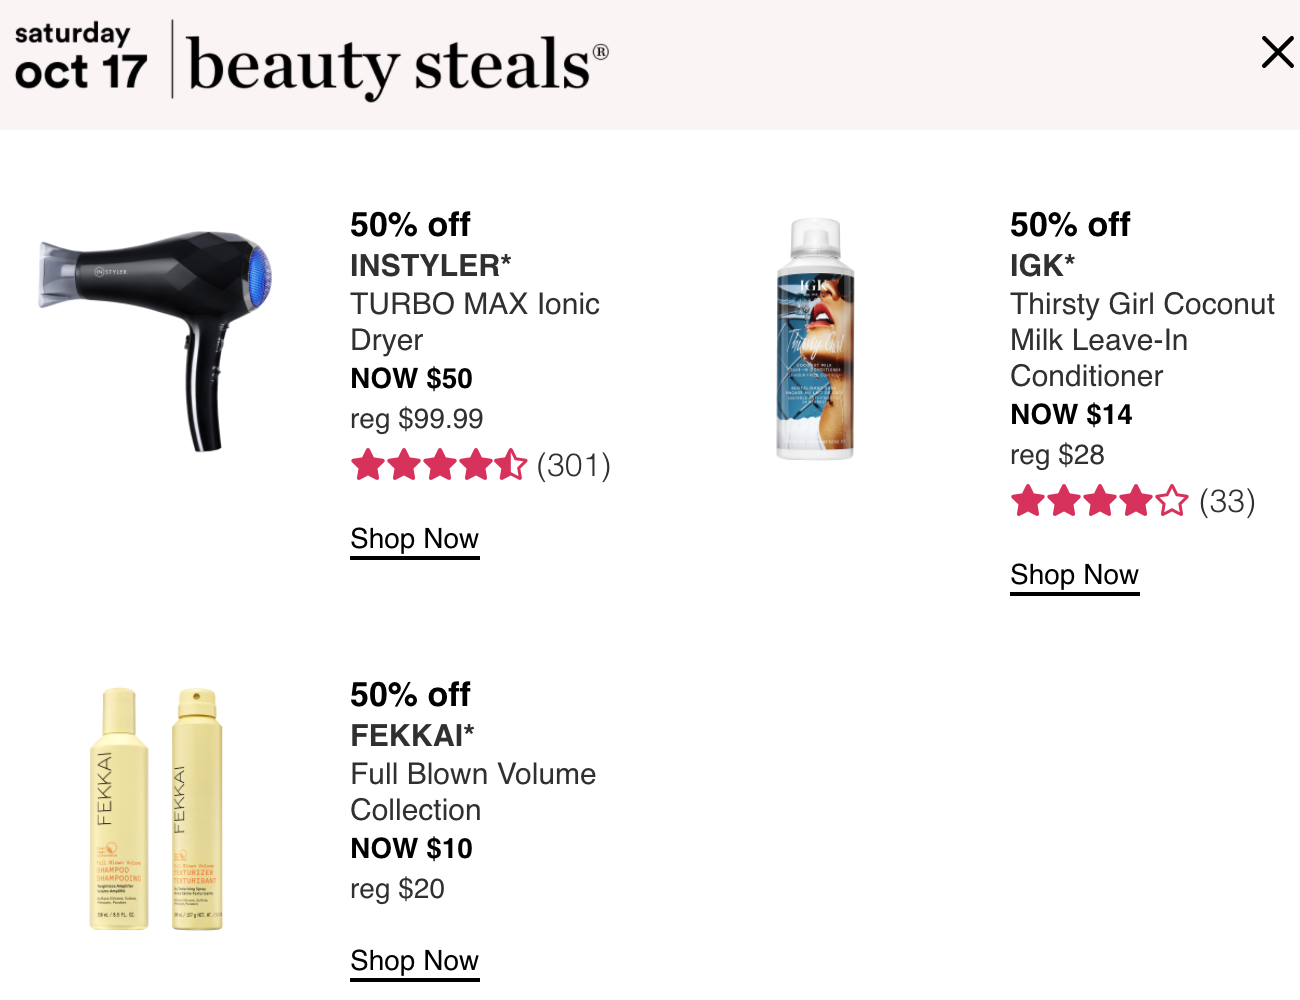Screen dimensions: 1300x1000
Task: Click the IGK star rating icons
Action: pyautogui.click(x=1099, y=501)
